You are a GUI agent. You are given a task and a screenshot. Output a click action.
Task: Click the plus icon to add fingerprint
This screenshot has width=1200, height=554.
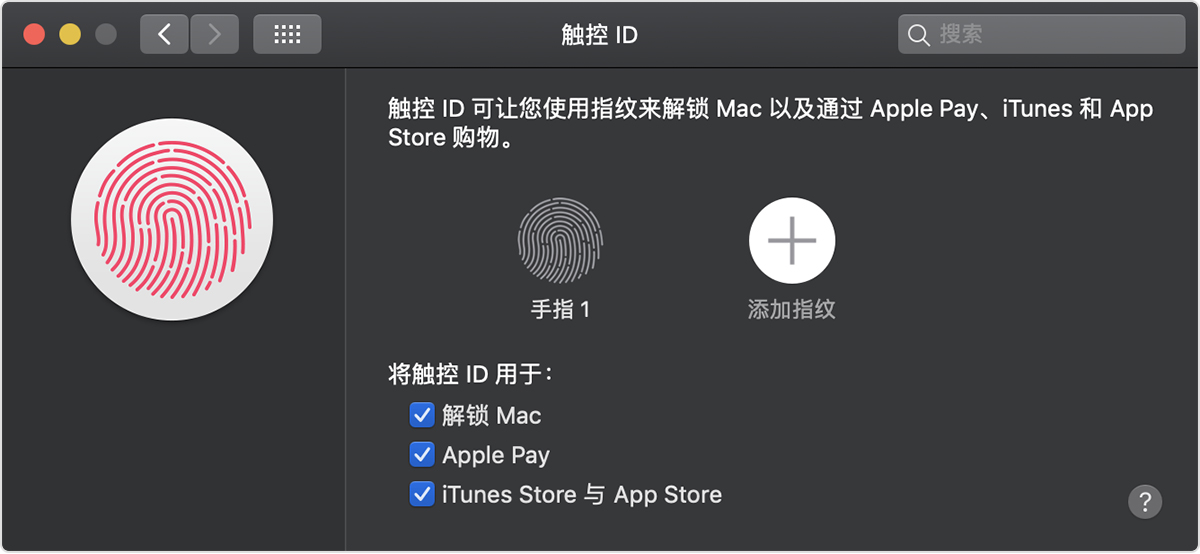[x=792, y=240]
